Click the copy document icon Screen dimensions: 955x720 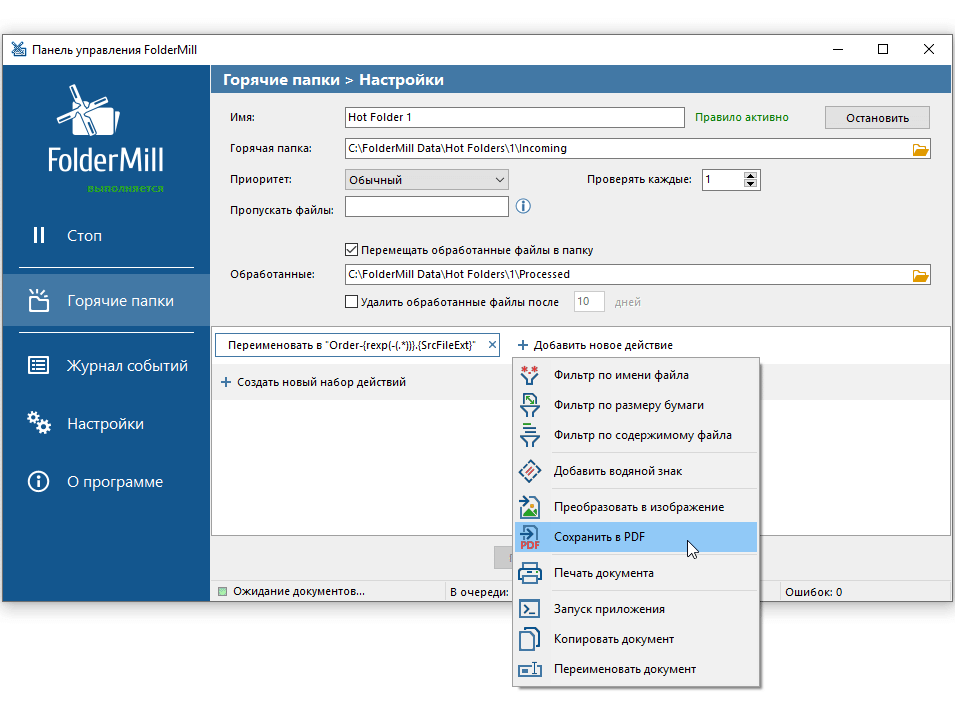(529, 639)
